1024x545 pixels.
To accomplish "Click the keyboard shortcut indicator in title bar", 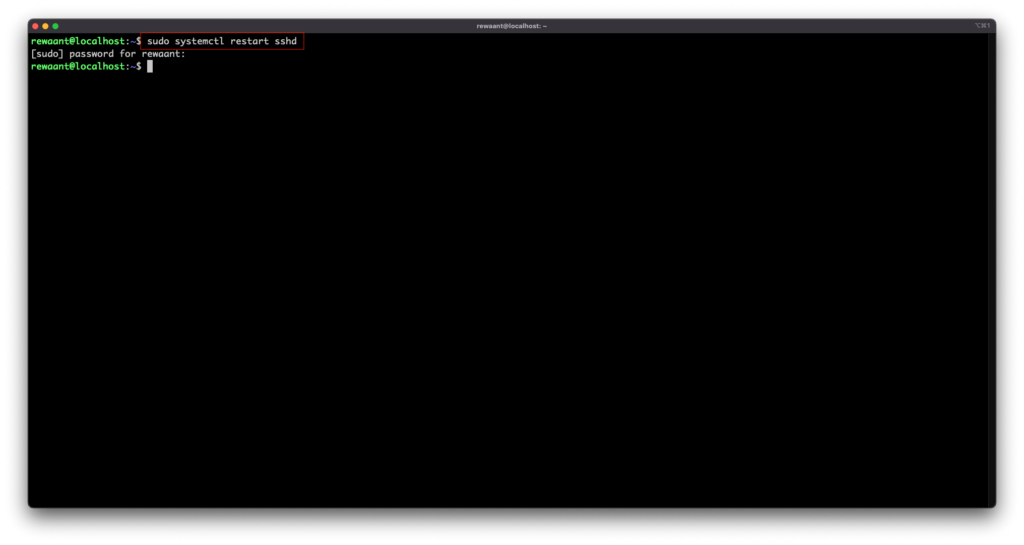I will point(982,26).
